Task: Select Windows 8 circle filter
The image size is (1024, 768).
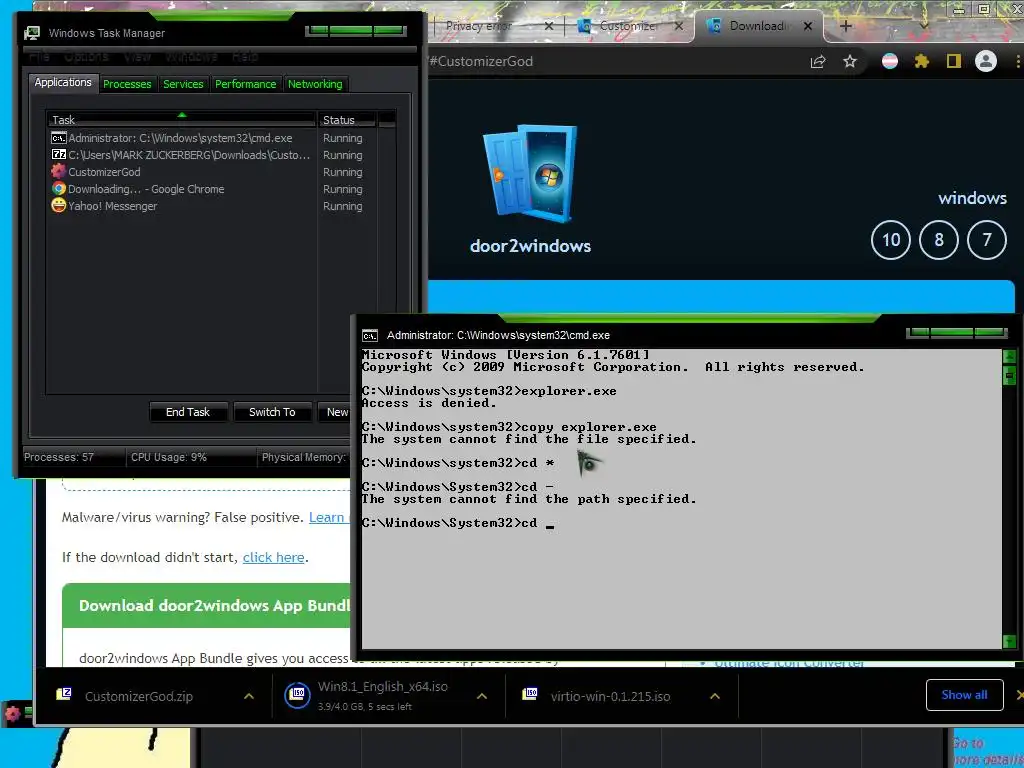Action: [x=938, y=240]
